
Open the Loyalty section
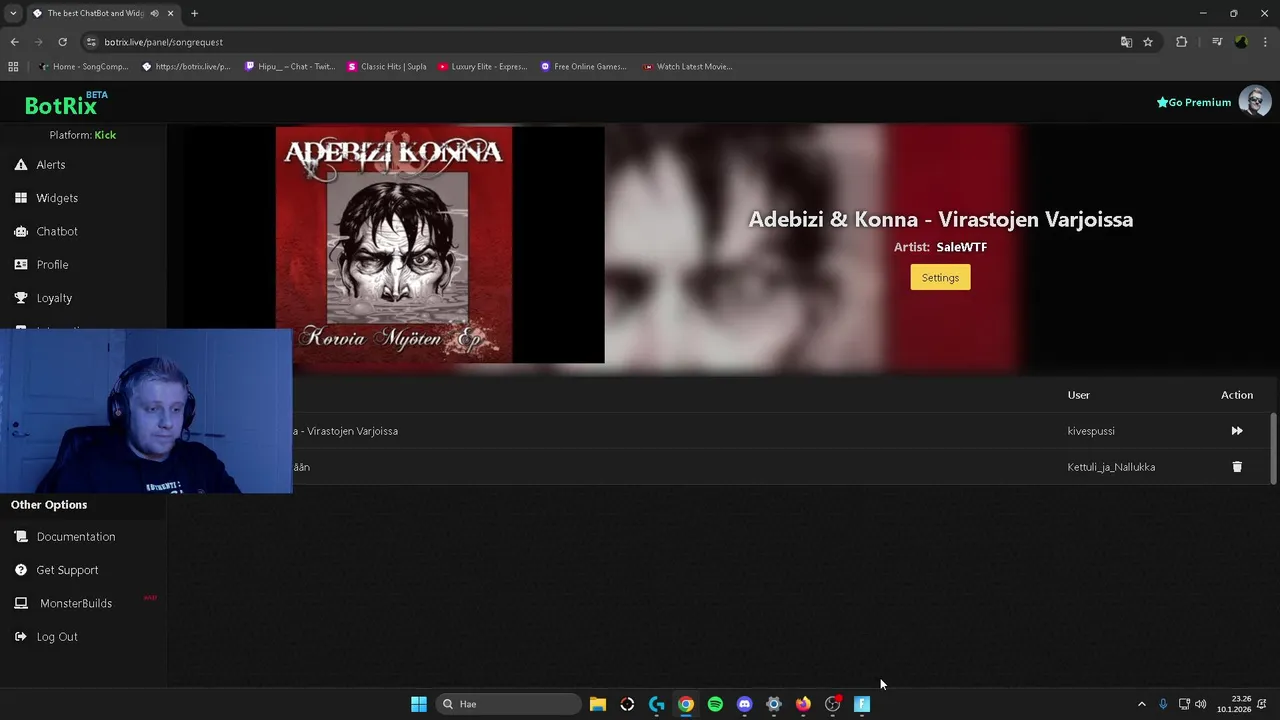pyautogui.click(x=54, y=298)
